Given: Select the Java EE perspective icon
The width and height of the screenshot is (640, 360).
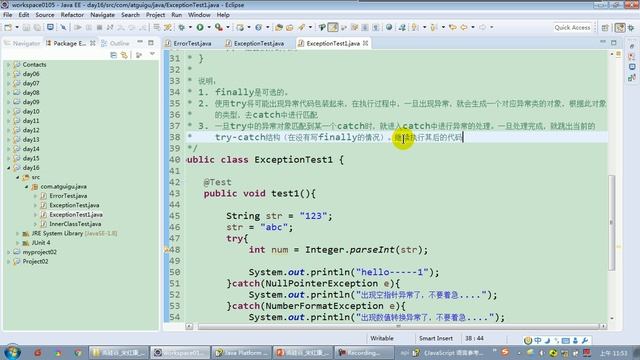Looking at the screenshot, I should (x=620, y=28).
